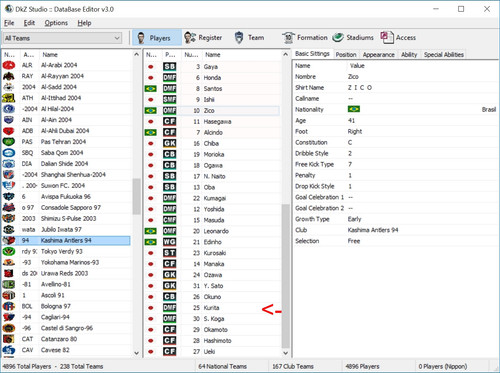Viewport: 500px width, 373px height.
Task: Select Jubilo Iwata 97 in team list
Action: (61, 229)
